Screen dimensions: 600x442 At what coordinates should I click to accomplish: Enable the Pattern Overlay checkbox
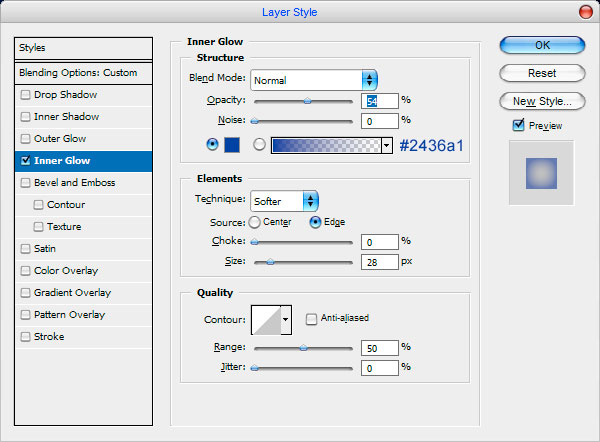tap(25, 315)
